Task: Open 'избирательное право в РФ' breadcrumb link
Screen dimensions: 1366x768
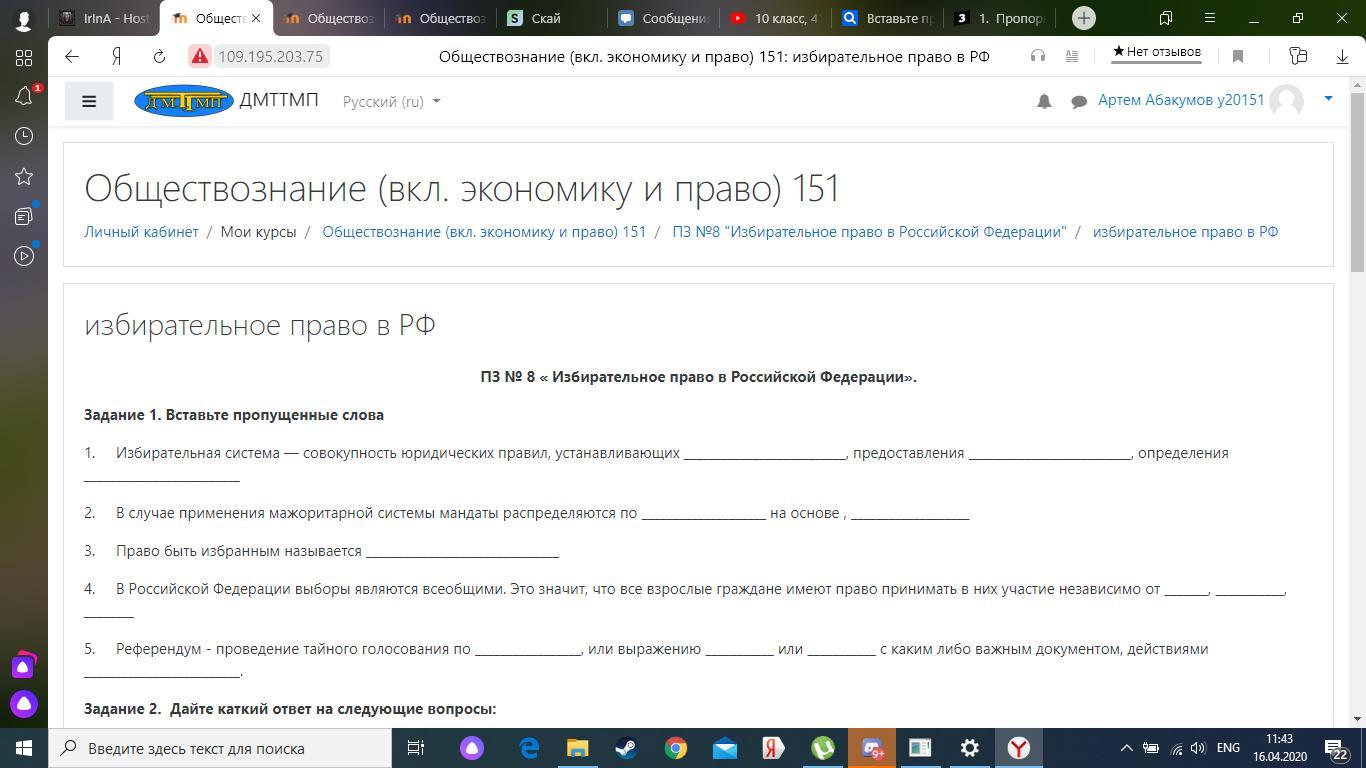Action: (x=1185, y=231)
